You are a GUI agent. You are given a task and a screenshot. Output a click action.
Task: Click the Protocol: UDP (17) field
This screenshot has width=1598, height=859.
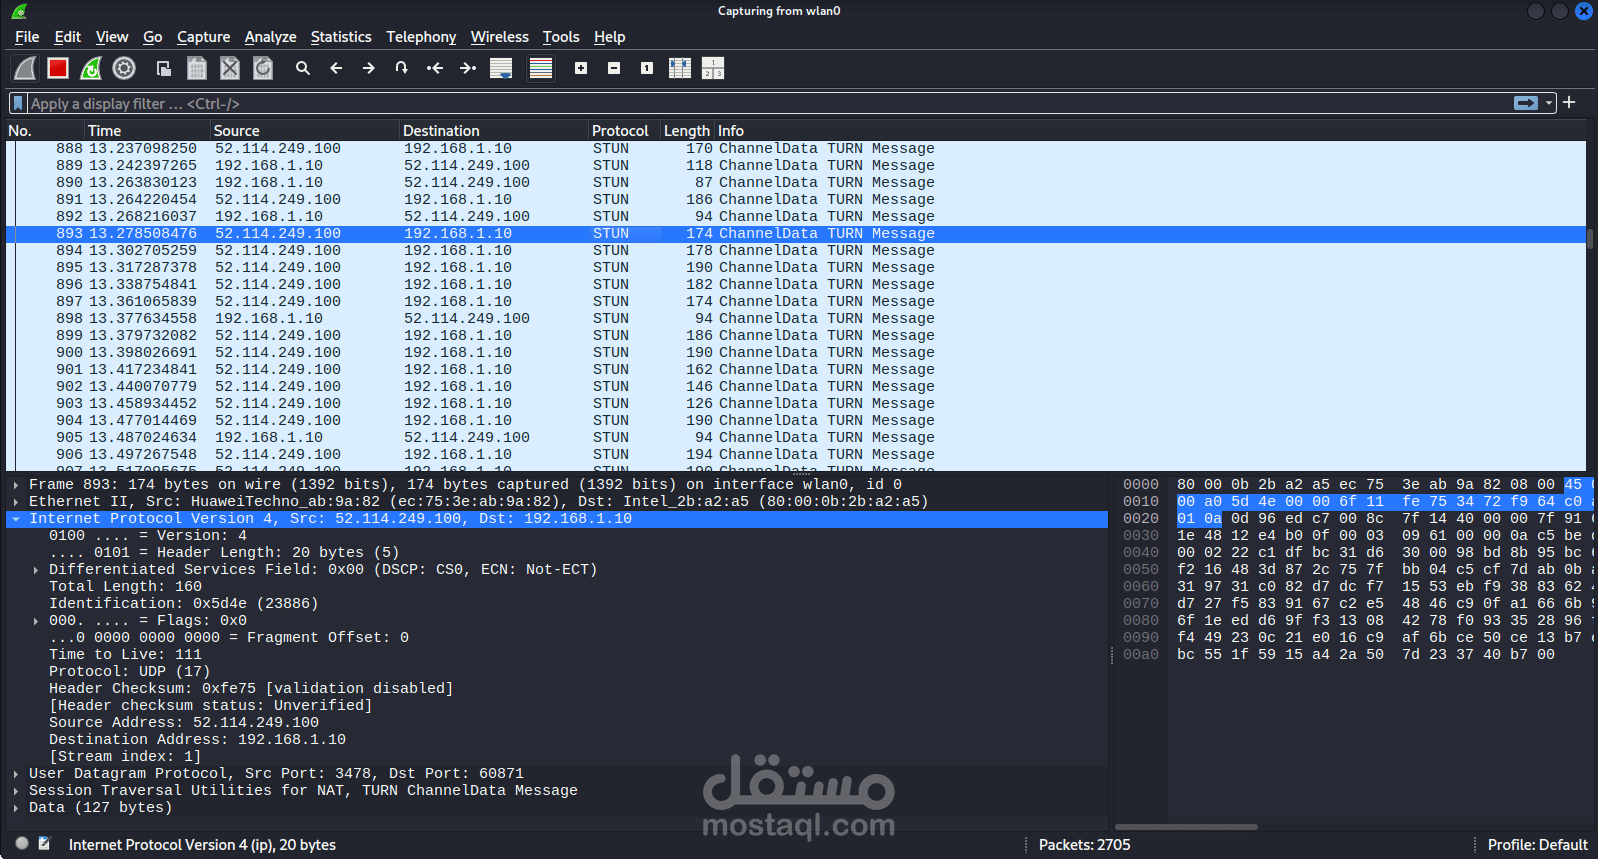point(129,672)
